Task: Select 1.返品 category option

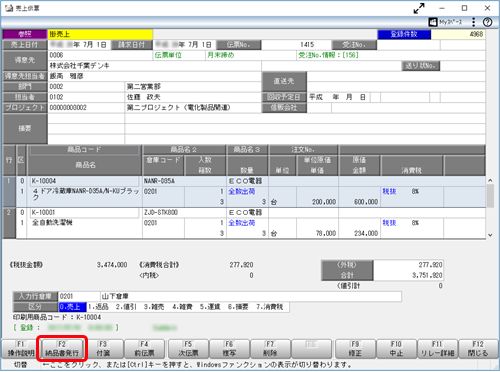Action: pos(99,307)
